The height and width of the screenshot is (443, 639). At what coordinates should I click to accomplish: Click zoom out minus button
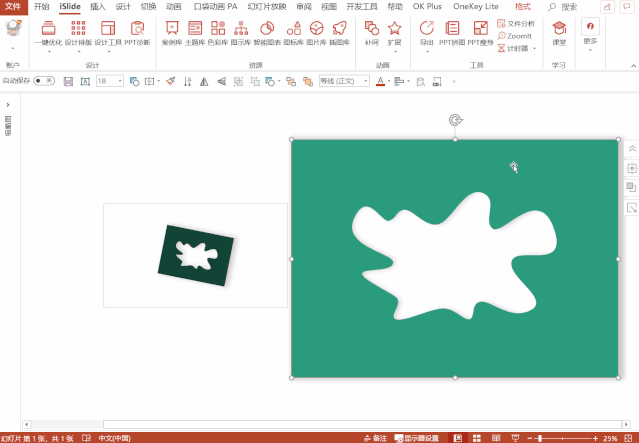(530, 439)
